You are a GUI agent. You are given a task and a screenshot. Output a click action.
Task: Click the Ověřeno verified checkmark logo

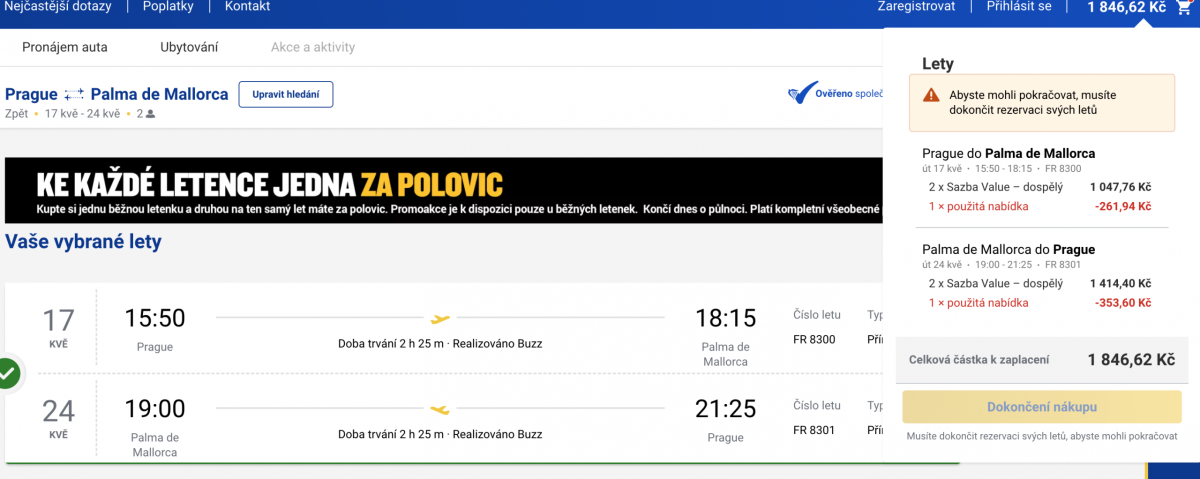pyautogui.click(x=802, y=94)
